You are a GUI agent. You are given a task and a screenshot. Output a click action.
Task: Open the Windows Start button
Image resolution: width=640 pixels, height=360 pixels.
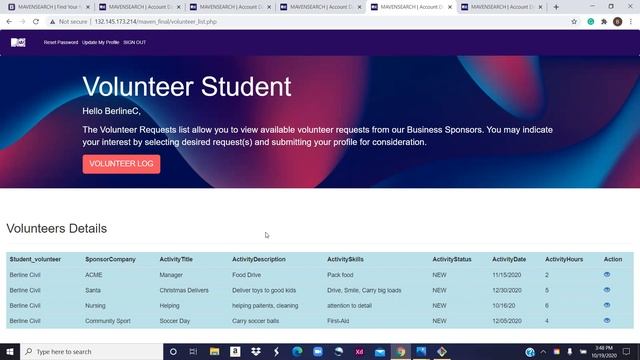(x=10, y=351)
